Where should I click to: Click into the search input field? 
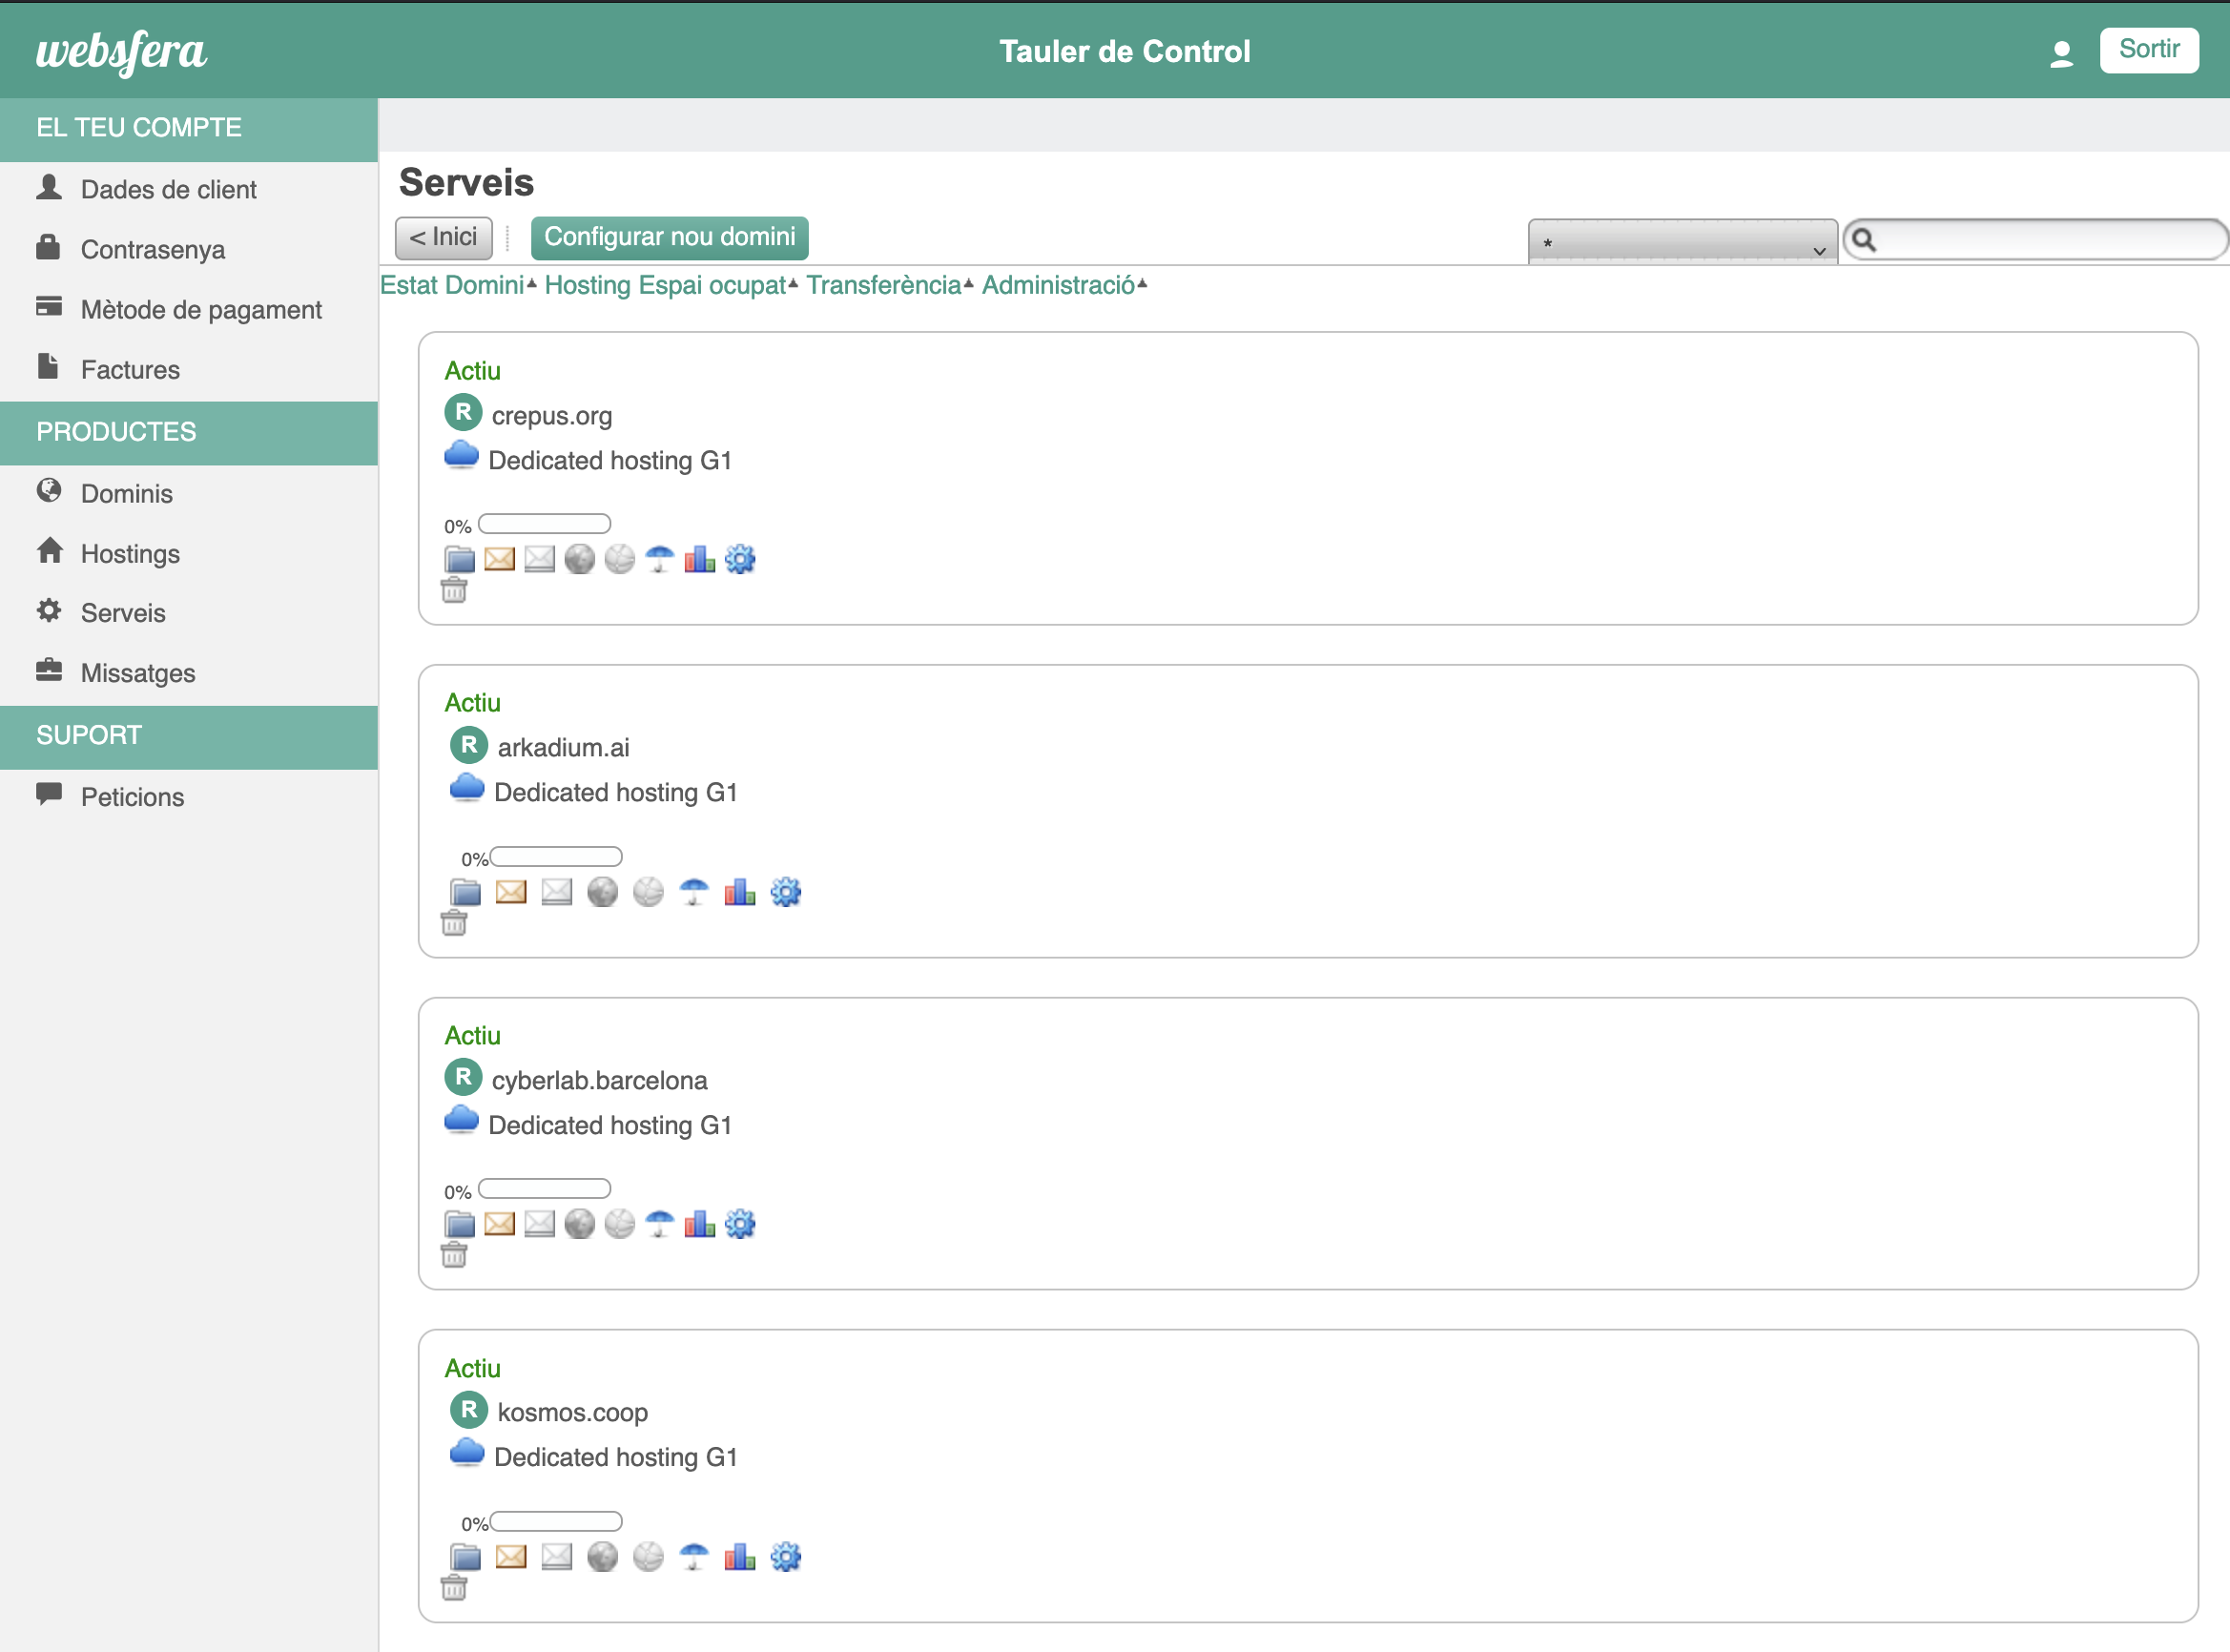(2047, 241)
